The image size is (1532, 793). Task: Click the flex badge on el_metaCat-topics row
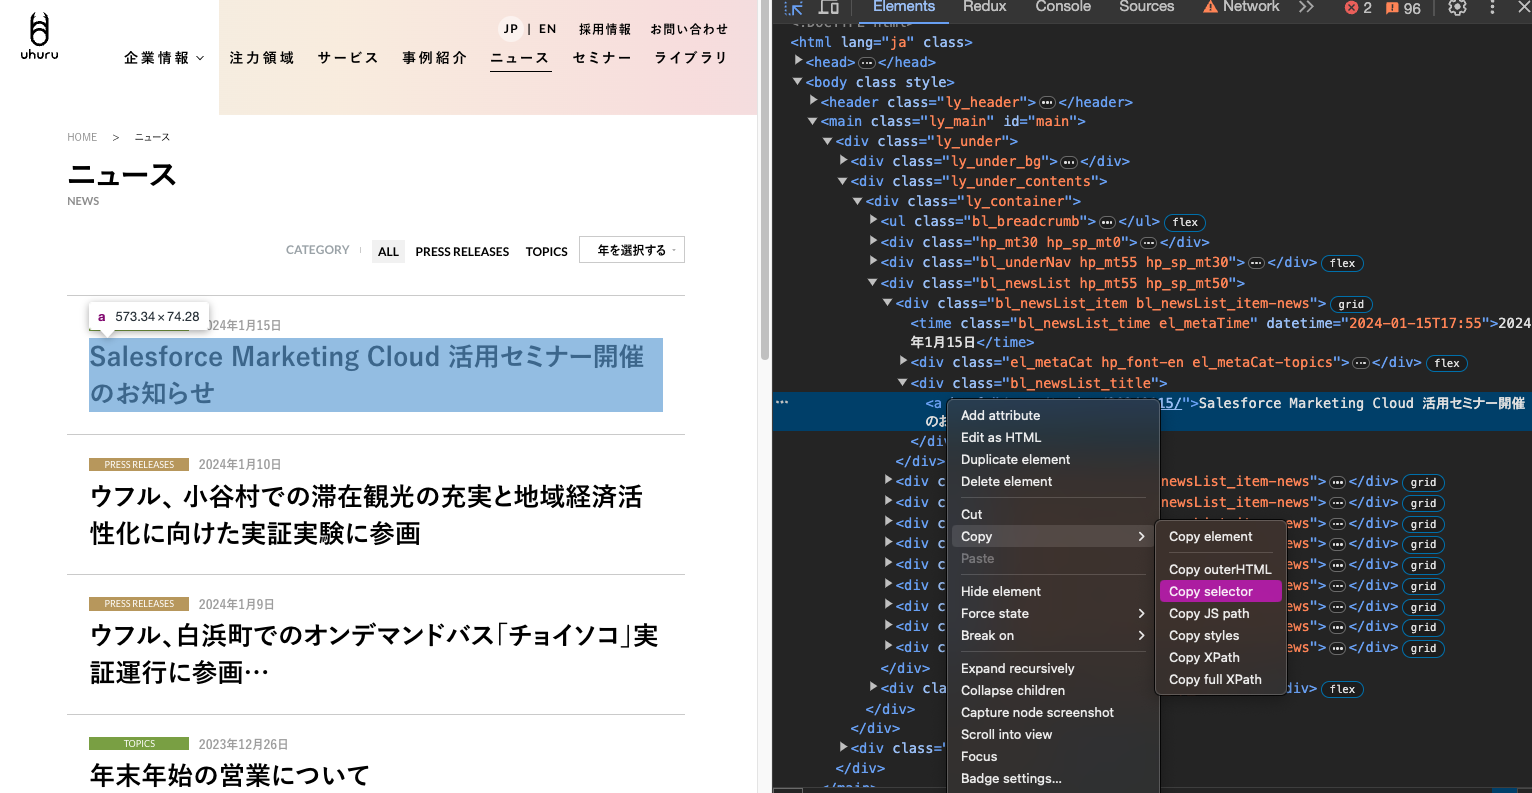(1447, 363)
